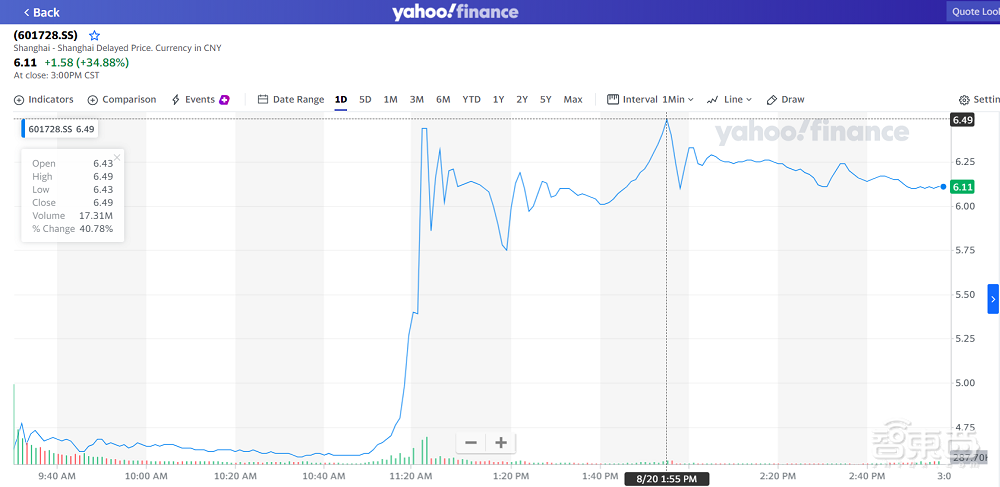Select the 1M time range
This screenshot has width=1000, height=487.
[390, 100]
